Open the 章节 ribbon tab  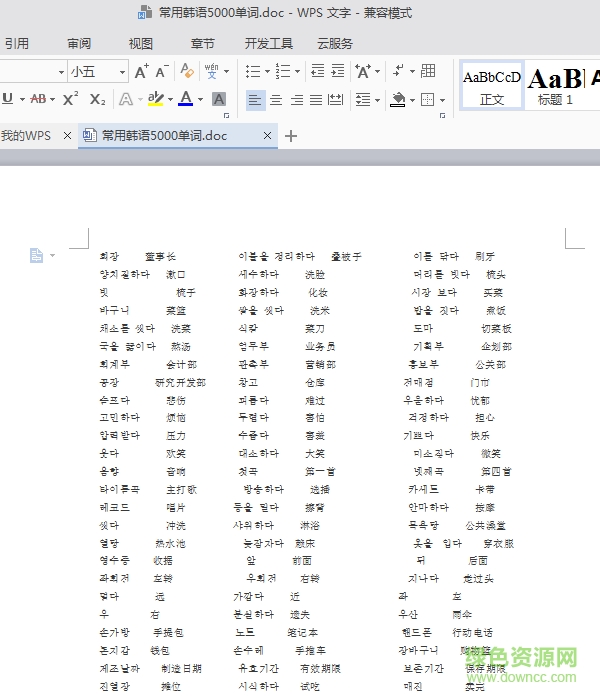tap(202, 43)
